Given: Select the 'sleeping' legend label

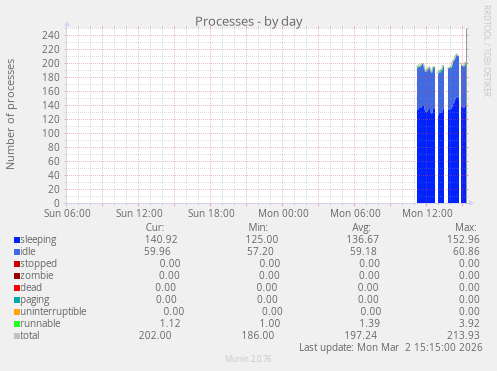Looking at the screenshot, I should pyautogui.click(x=38, y=240).
